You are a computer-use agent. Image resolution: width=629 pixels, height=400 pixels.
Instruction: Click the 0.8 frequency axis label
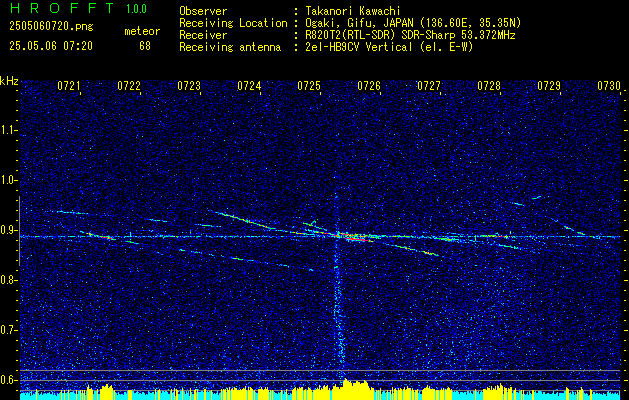click(8, 280)
